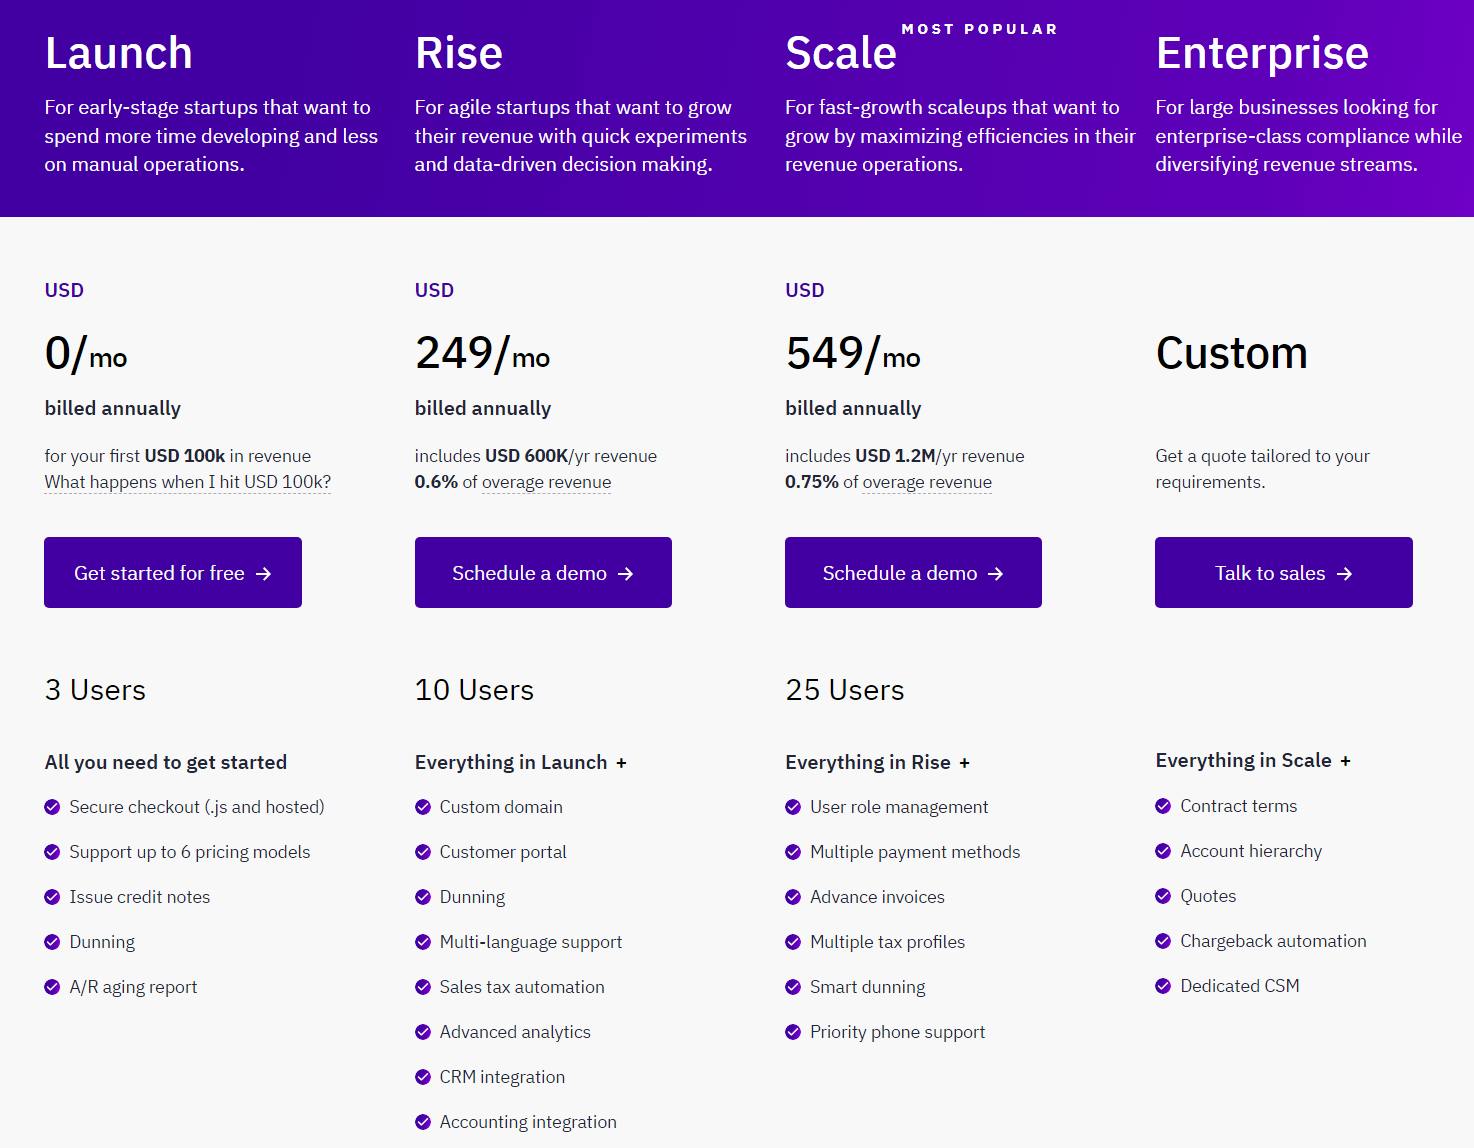The width and height of the screenshot is (1474, 1148).
Task: Click the checkmark beside User role management
Action: pyautogui.click(x=793, y=807)
